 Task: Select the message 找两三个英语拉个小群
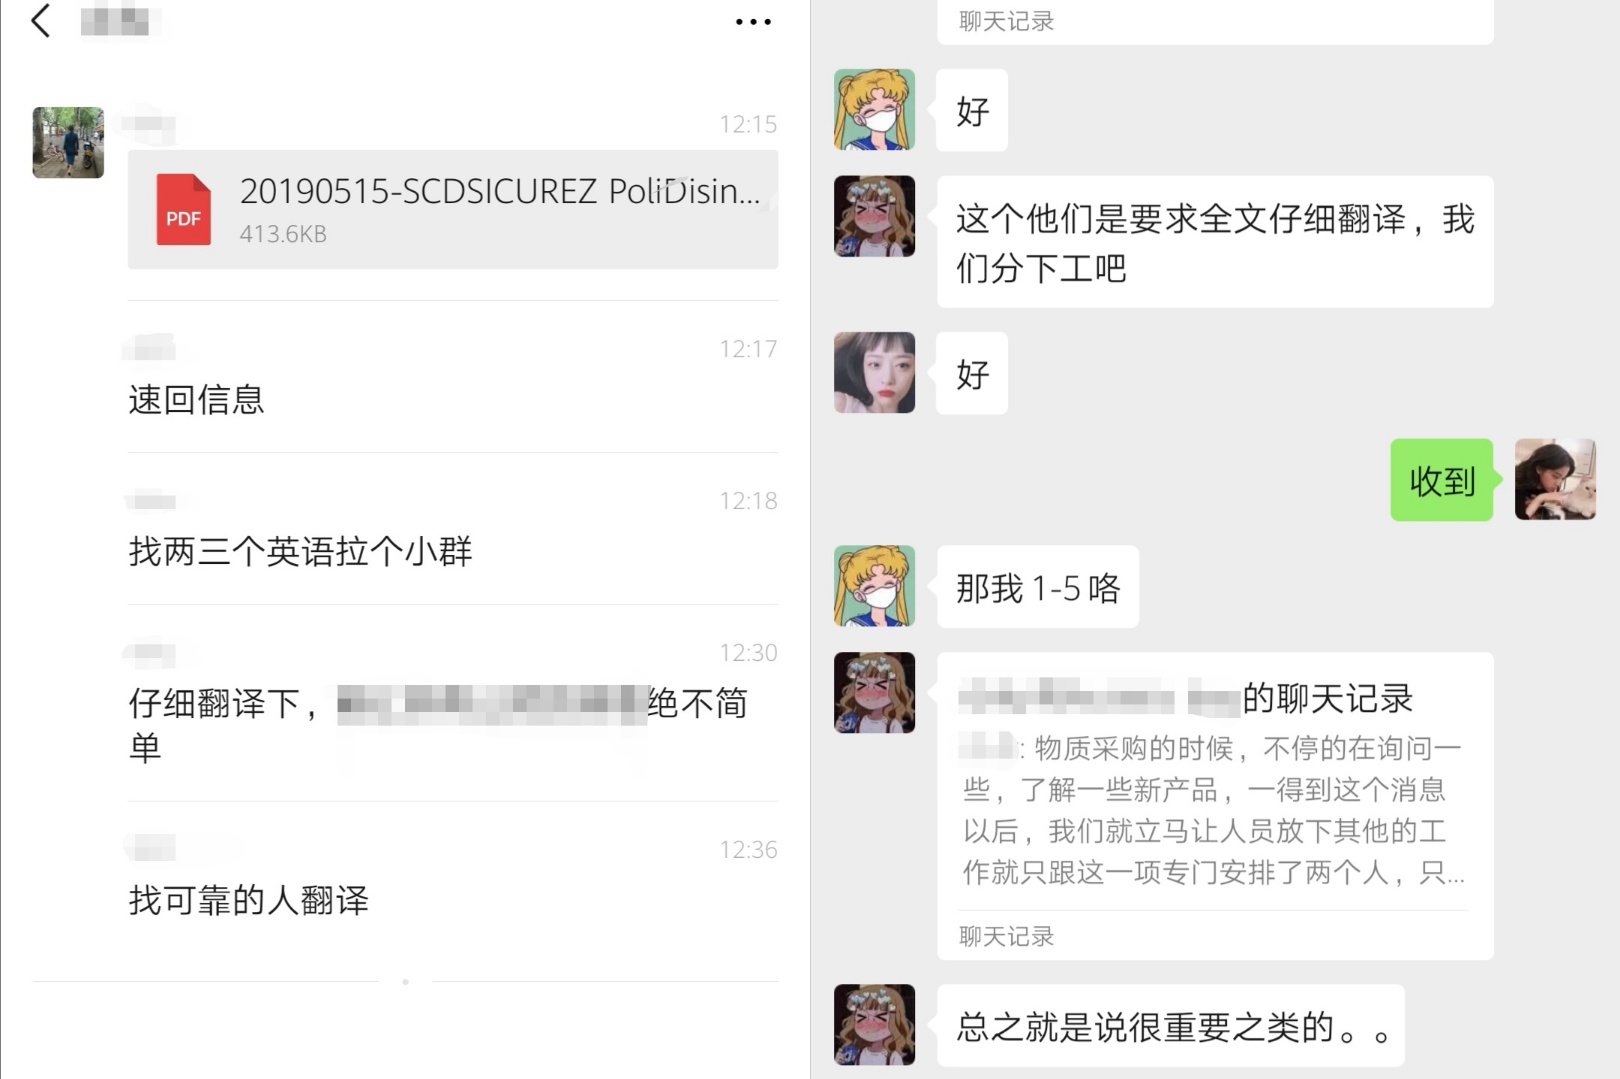[300, 552]
